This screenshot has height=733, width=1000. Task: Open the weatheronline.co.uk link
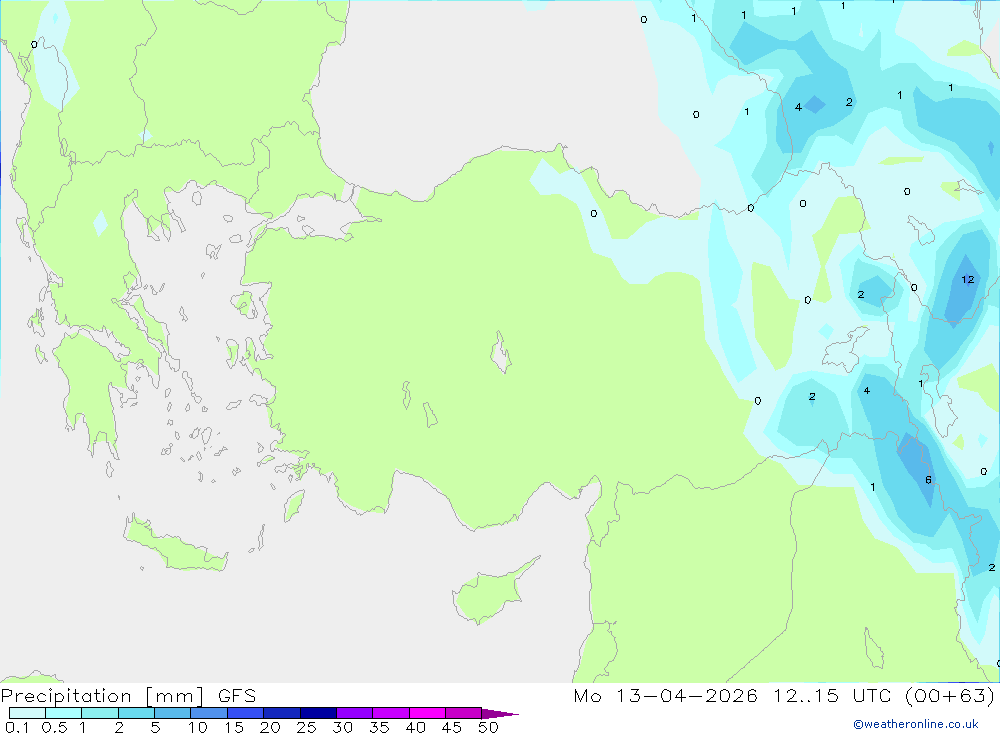916,724
